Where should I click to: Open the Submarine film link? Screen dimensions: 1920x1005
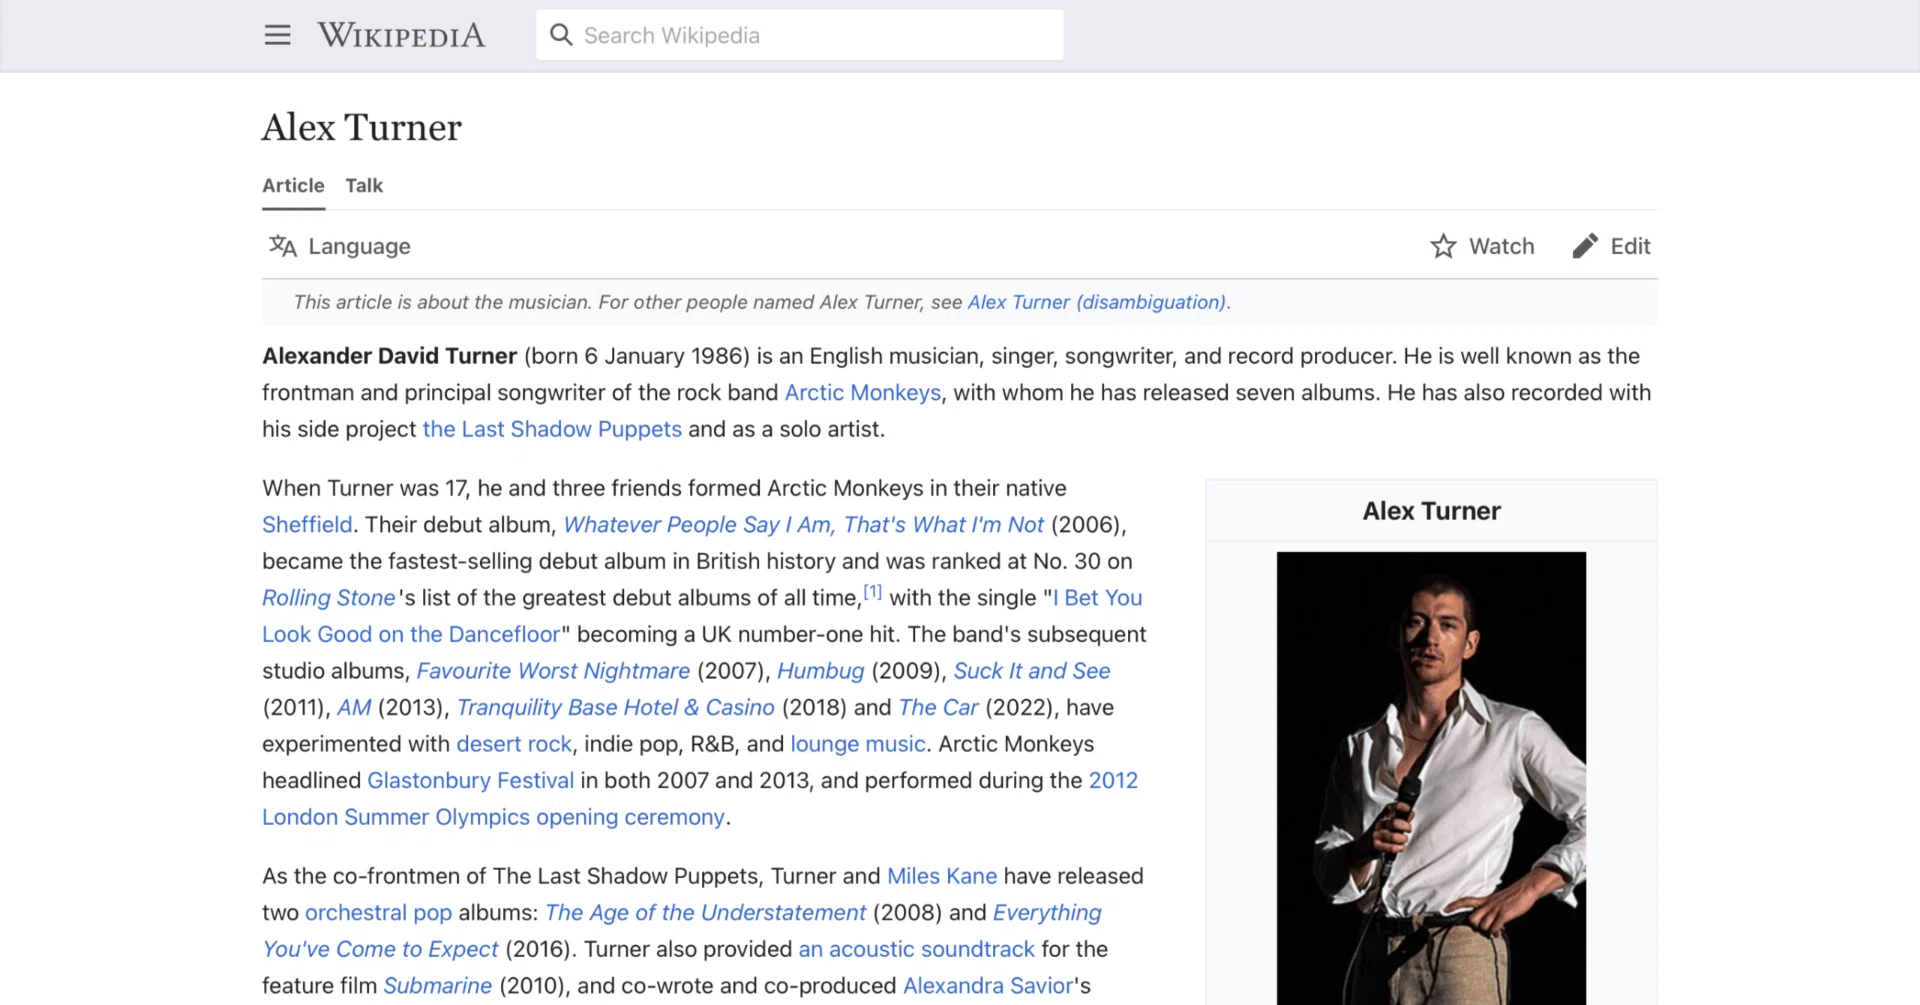[x=438, y=986]
